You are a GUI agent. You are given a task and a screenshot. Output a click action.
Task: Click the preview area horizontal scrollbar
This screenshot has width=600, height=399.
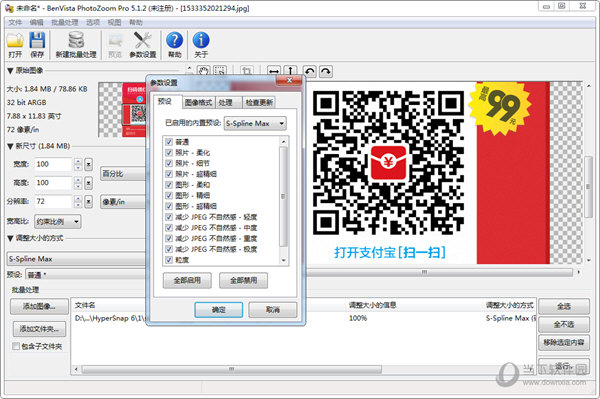coord(440,272)
